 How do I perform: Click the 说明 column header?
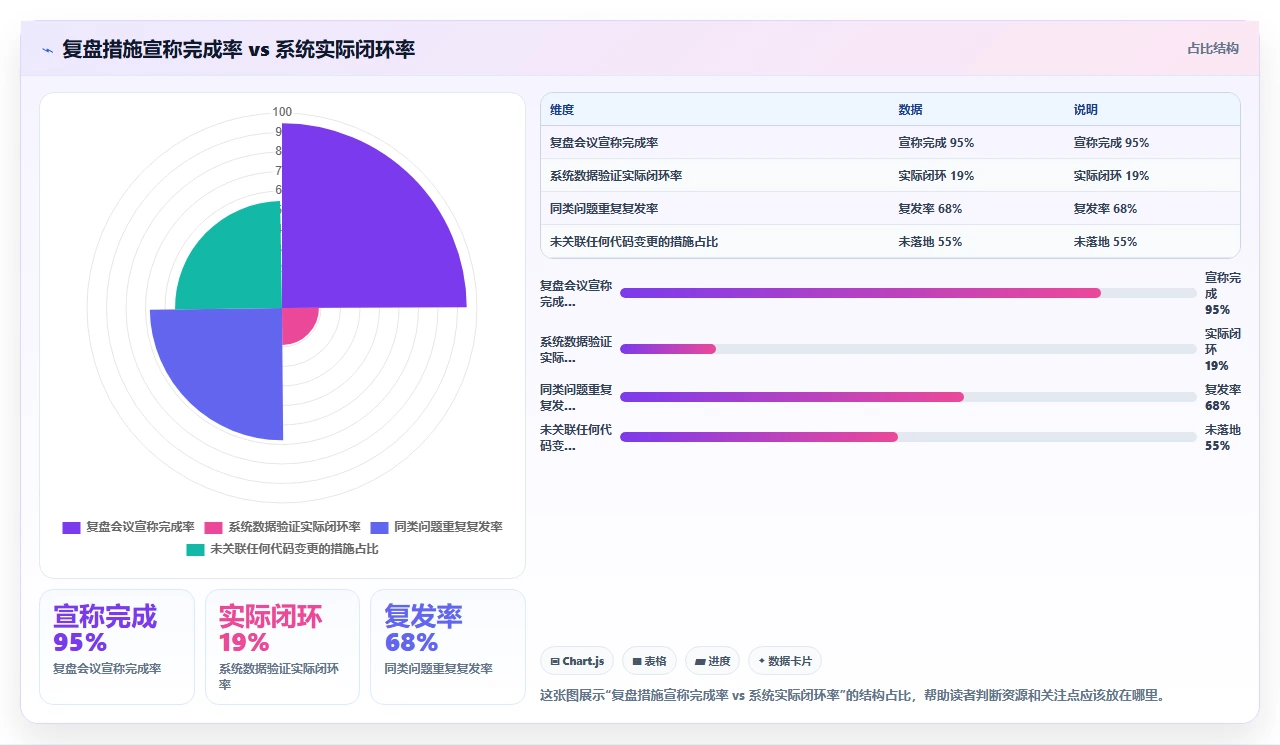click(1085, 110)
